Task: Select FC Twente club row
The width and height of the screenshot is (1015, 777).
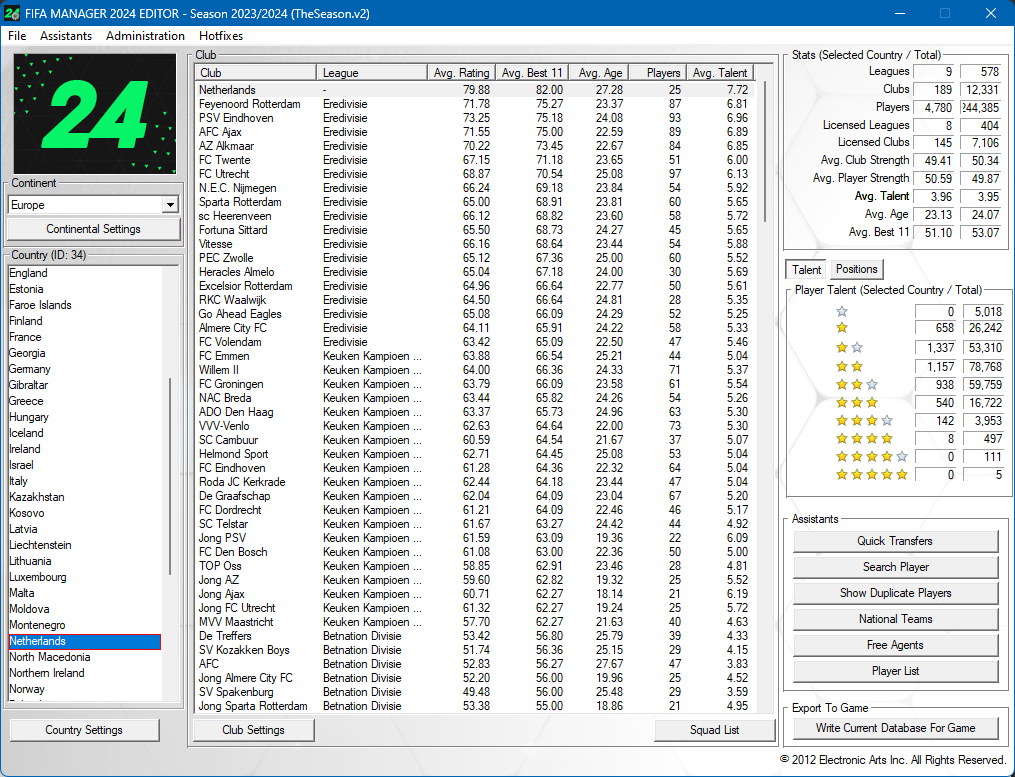Action: (474, 160)
